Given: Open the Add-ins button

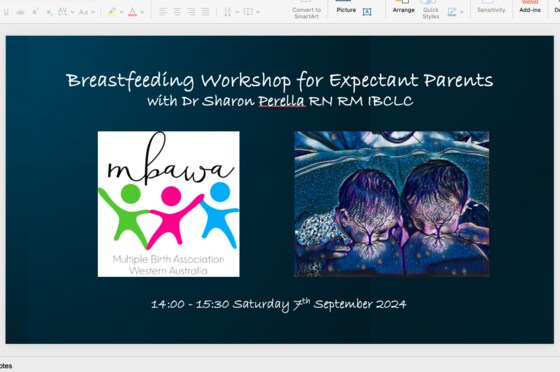Looking at the screenshot, I should point(530,8).
